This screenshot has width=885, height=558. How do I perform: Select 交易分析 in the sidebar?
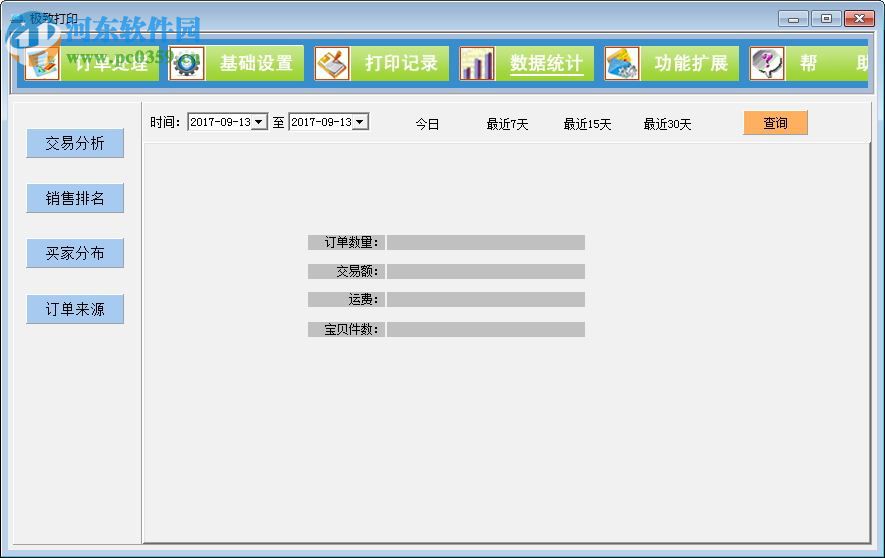(75, 143)
